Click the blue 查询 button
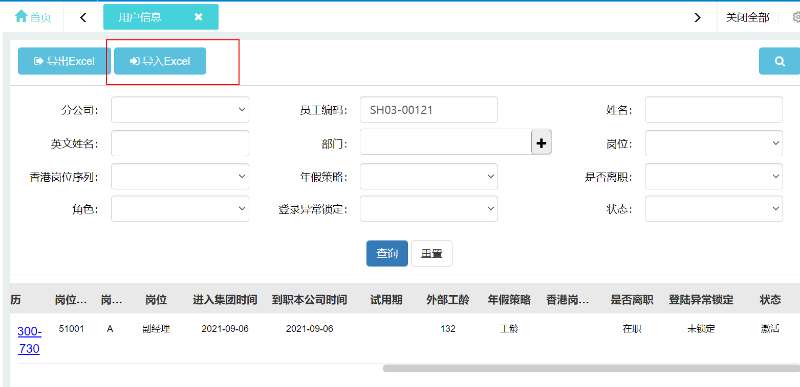Image resolution: width=800 pixels, height=387 pixels. pyautogui.click(x=387, y=253)
